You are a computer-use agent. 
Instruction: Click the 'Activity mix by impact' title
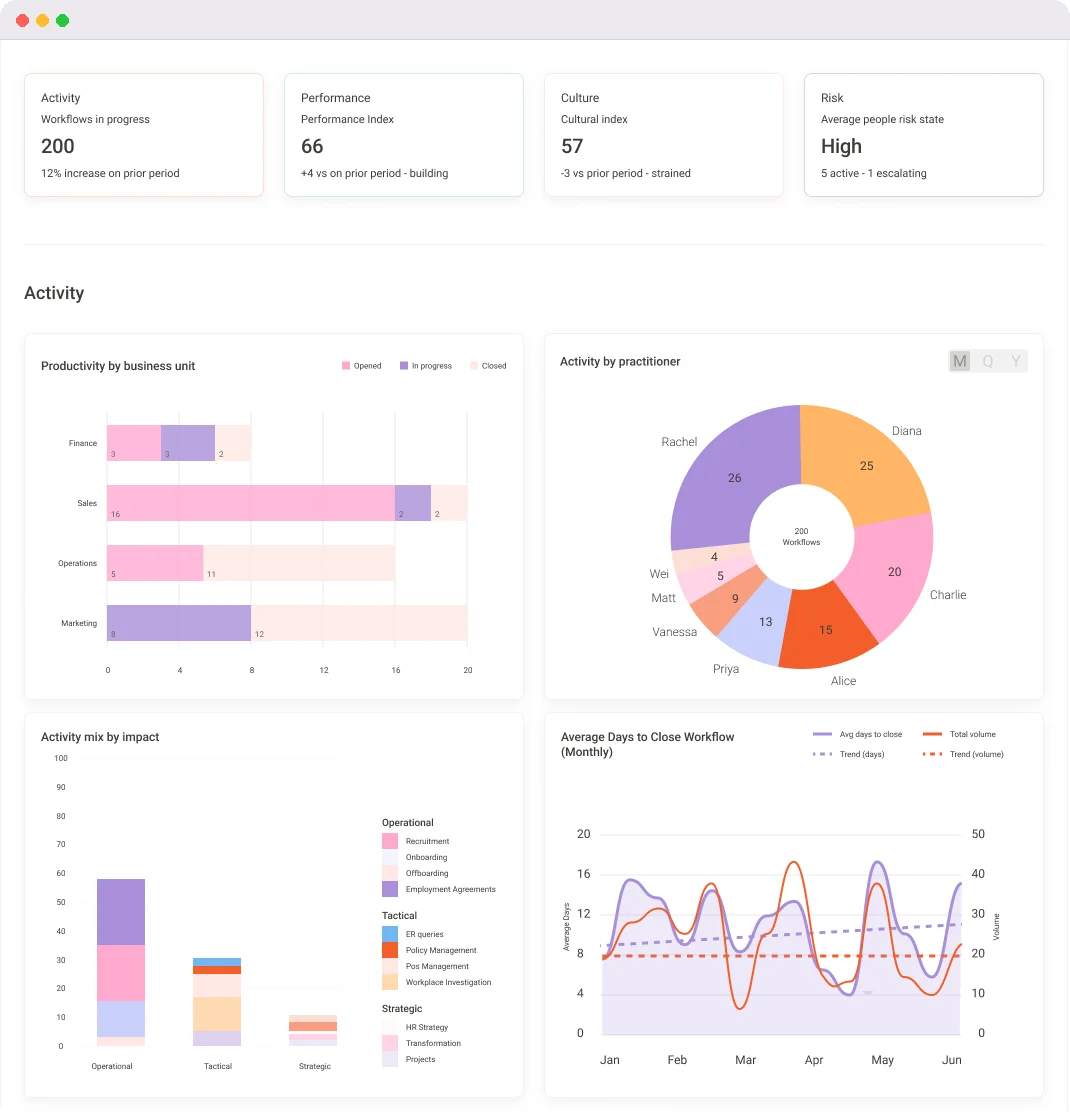pos(100,737)
